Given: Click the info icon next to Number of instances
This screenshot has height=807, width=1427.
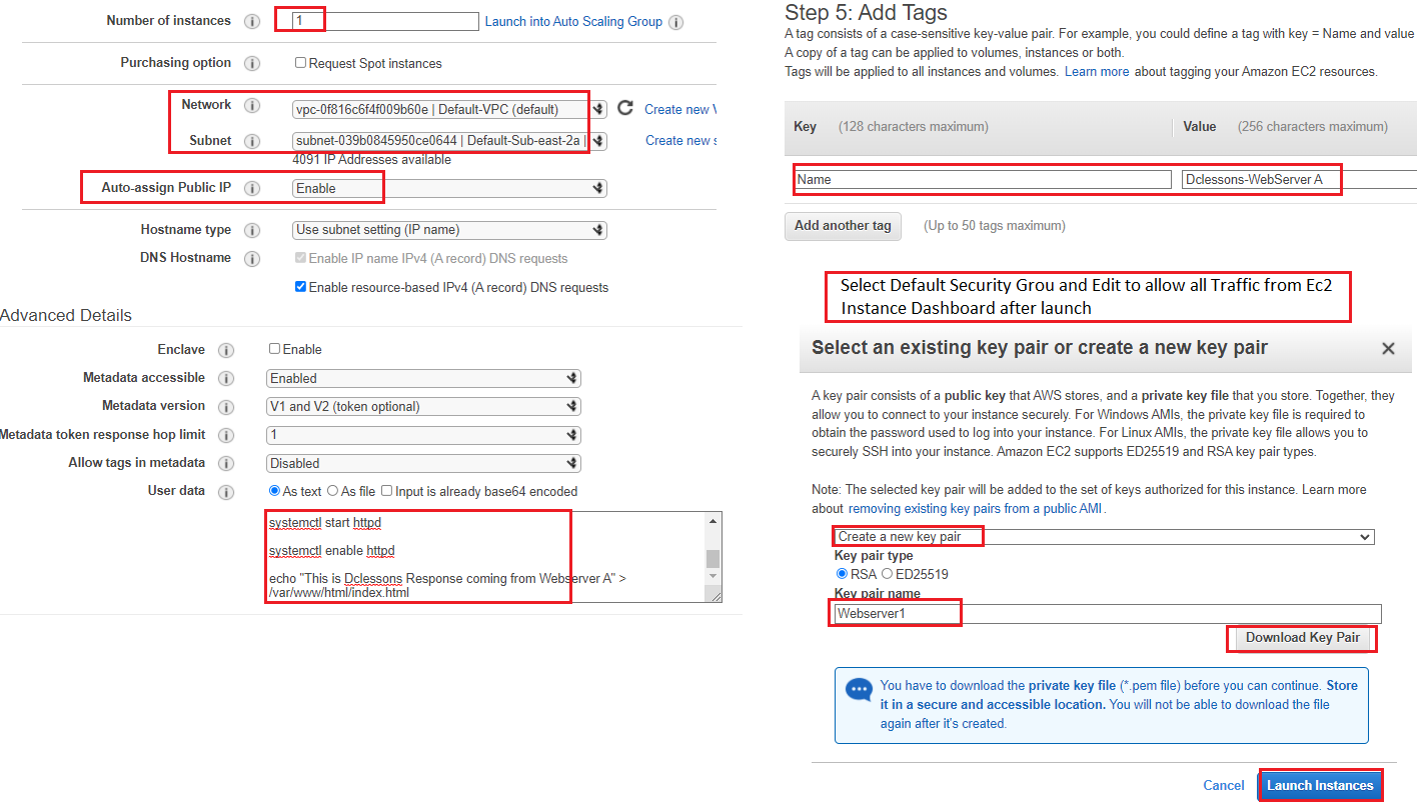Looking at the screenshot, I should coord(252,21).
